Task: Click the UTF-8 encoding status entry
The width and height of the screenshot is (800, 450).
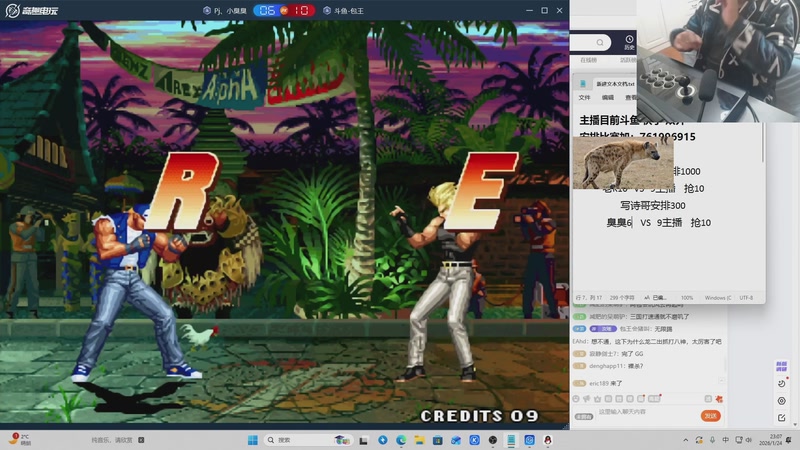Action: coord(746,297)
